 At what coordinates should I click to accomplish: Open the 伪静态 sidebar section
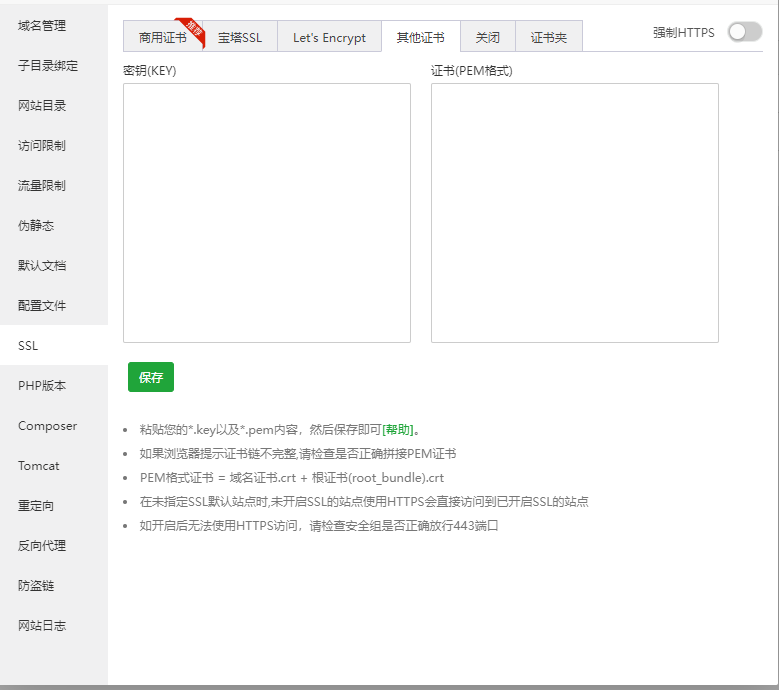coord(54,226)
